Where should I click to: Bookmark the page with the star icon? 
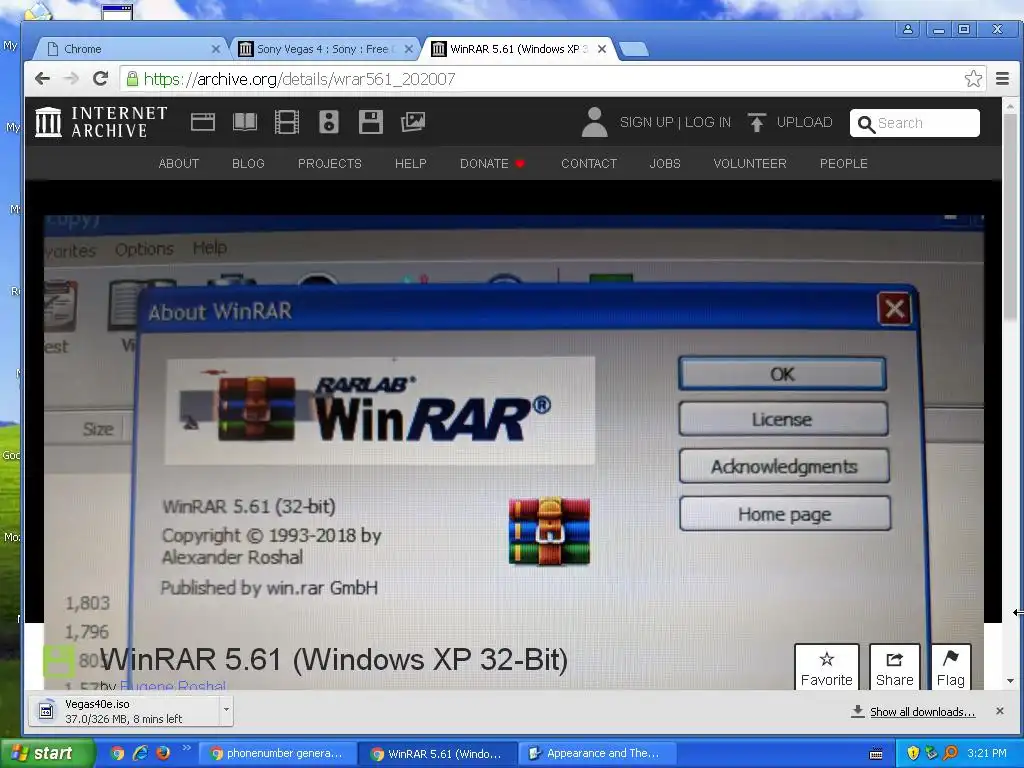(973, 79)
